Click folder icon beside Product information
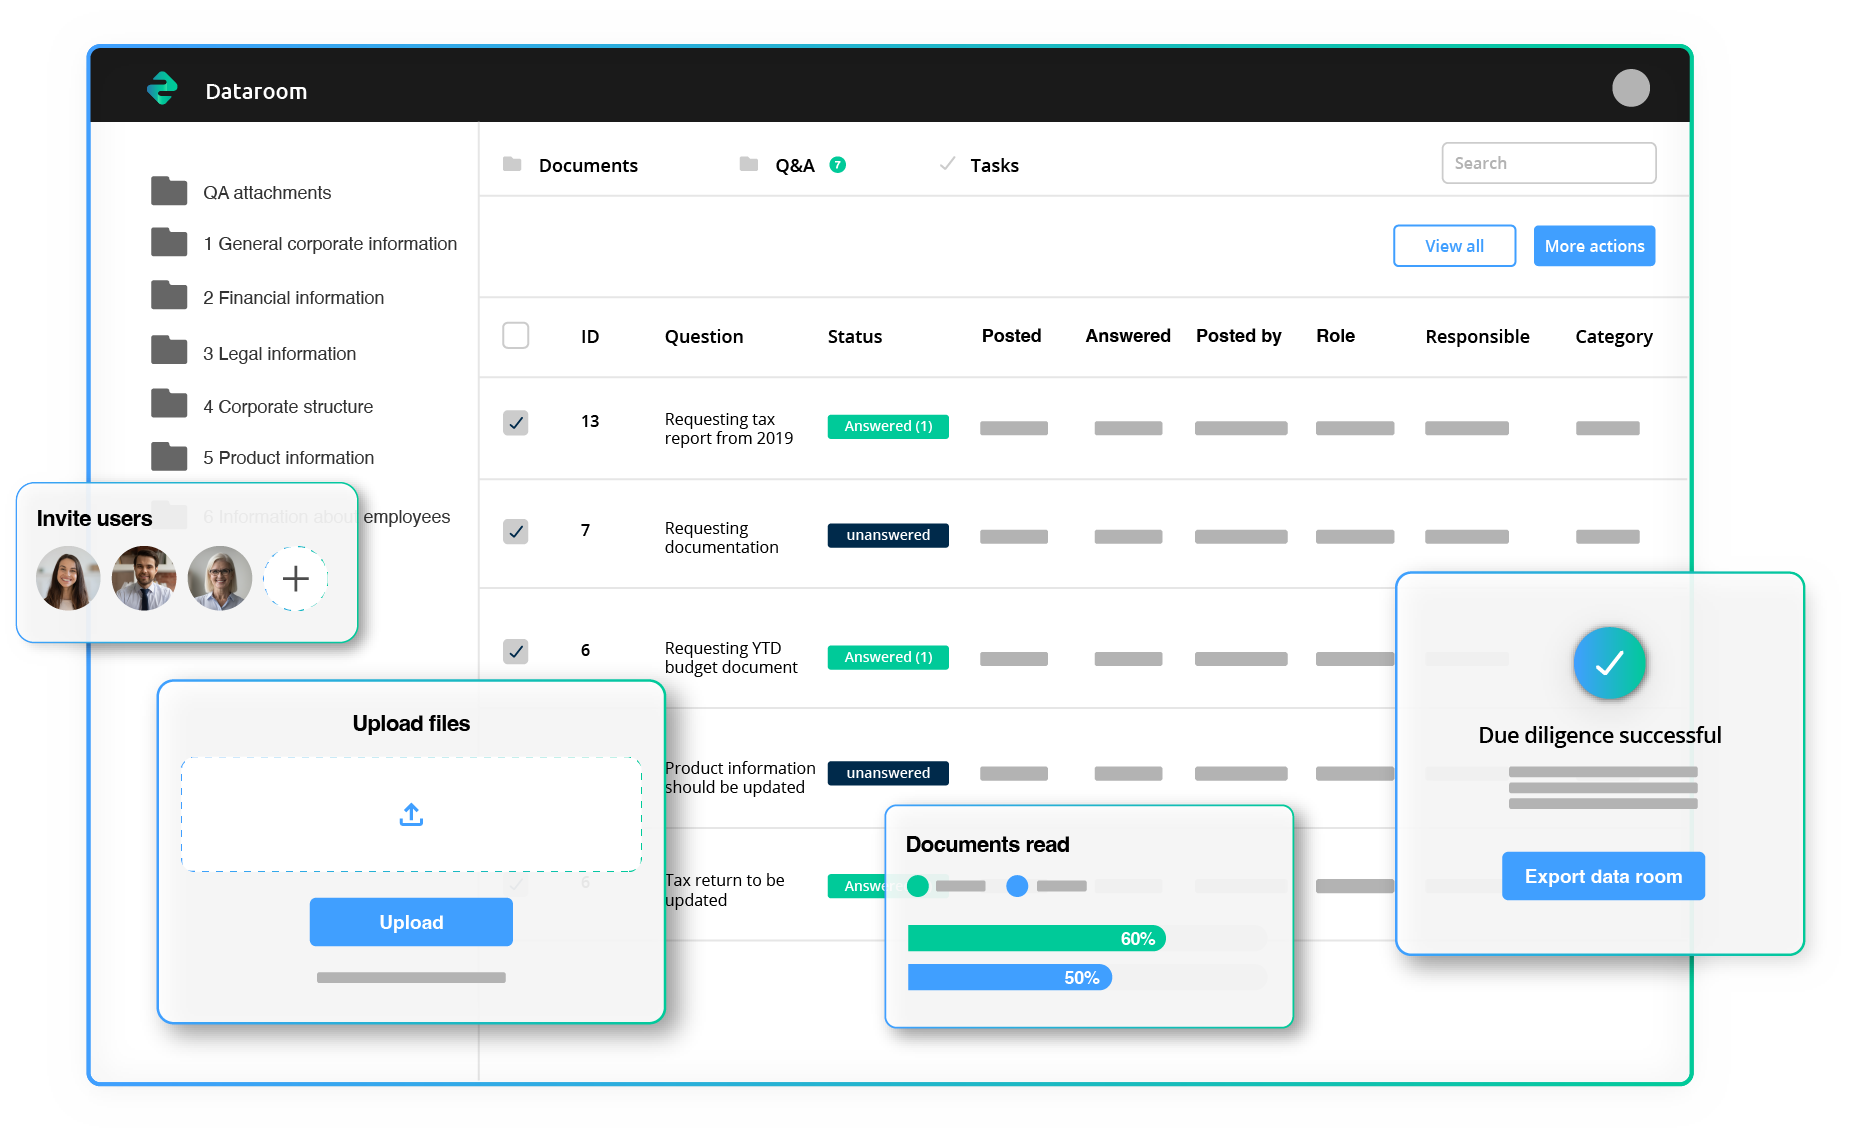 [x=169, y=456]
